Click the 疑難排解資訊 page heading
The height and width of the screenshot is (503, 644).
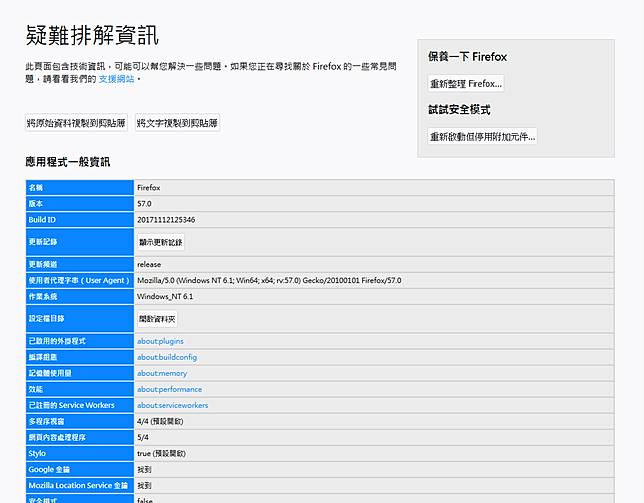[92, 35]
